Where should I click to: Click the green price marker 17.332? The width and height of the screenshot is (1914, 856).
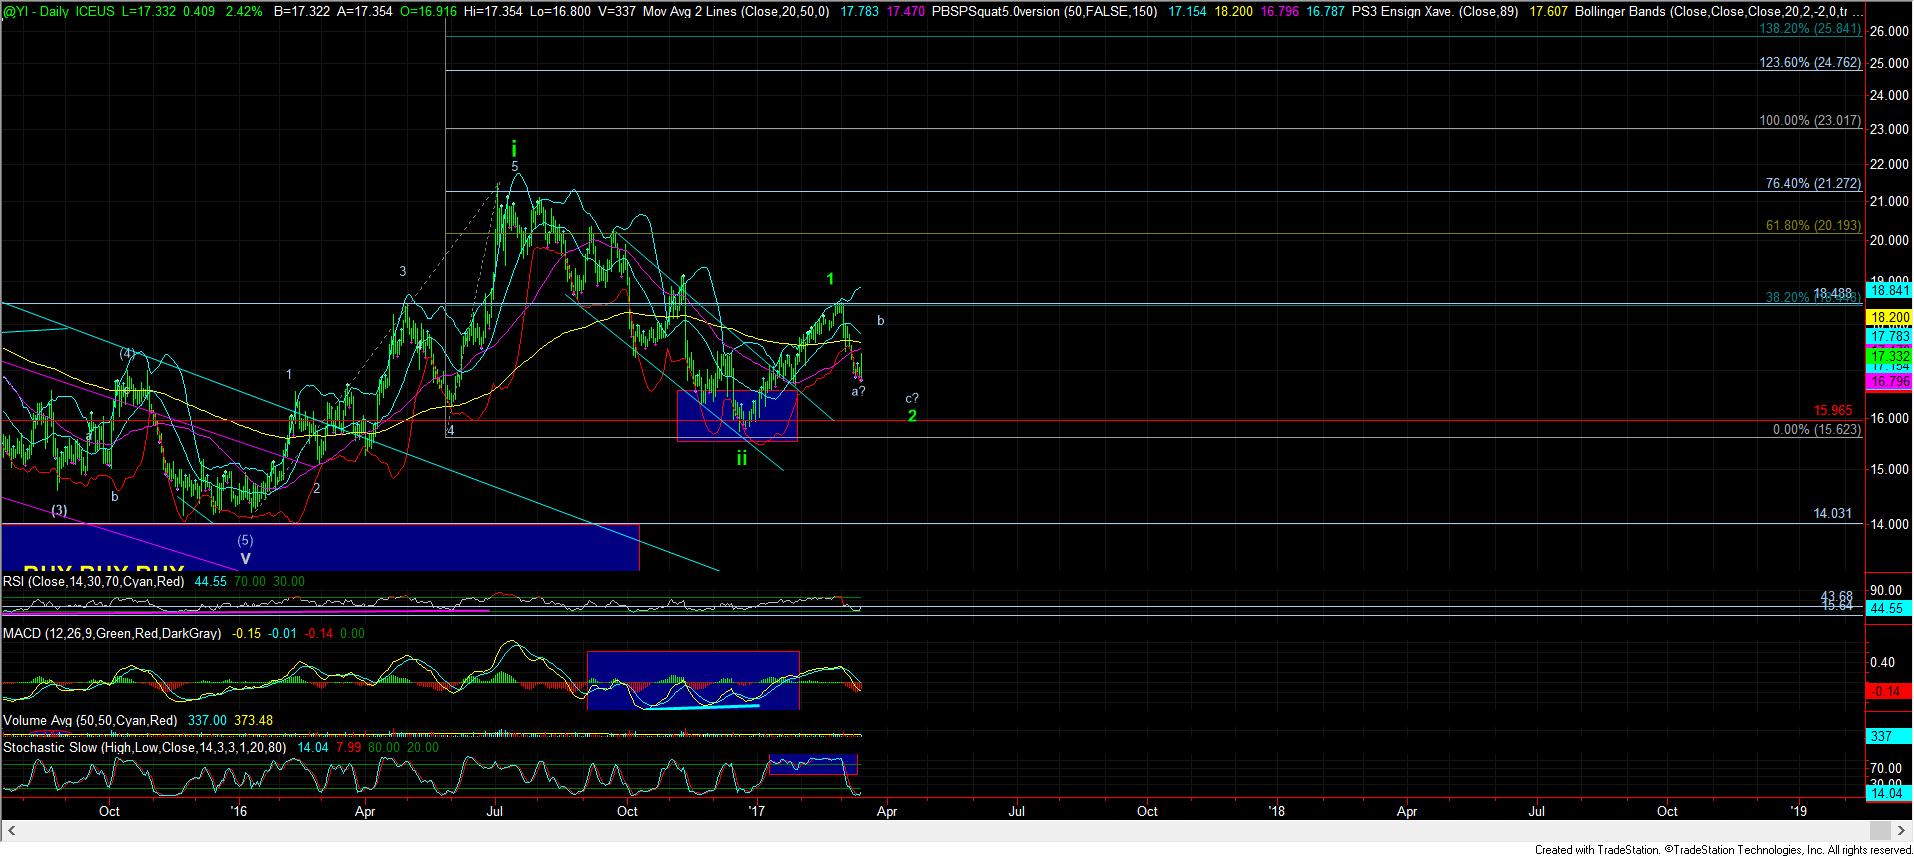click(1889, 357)
